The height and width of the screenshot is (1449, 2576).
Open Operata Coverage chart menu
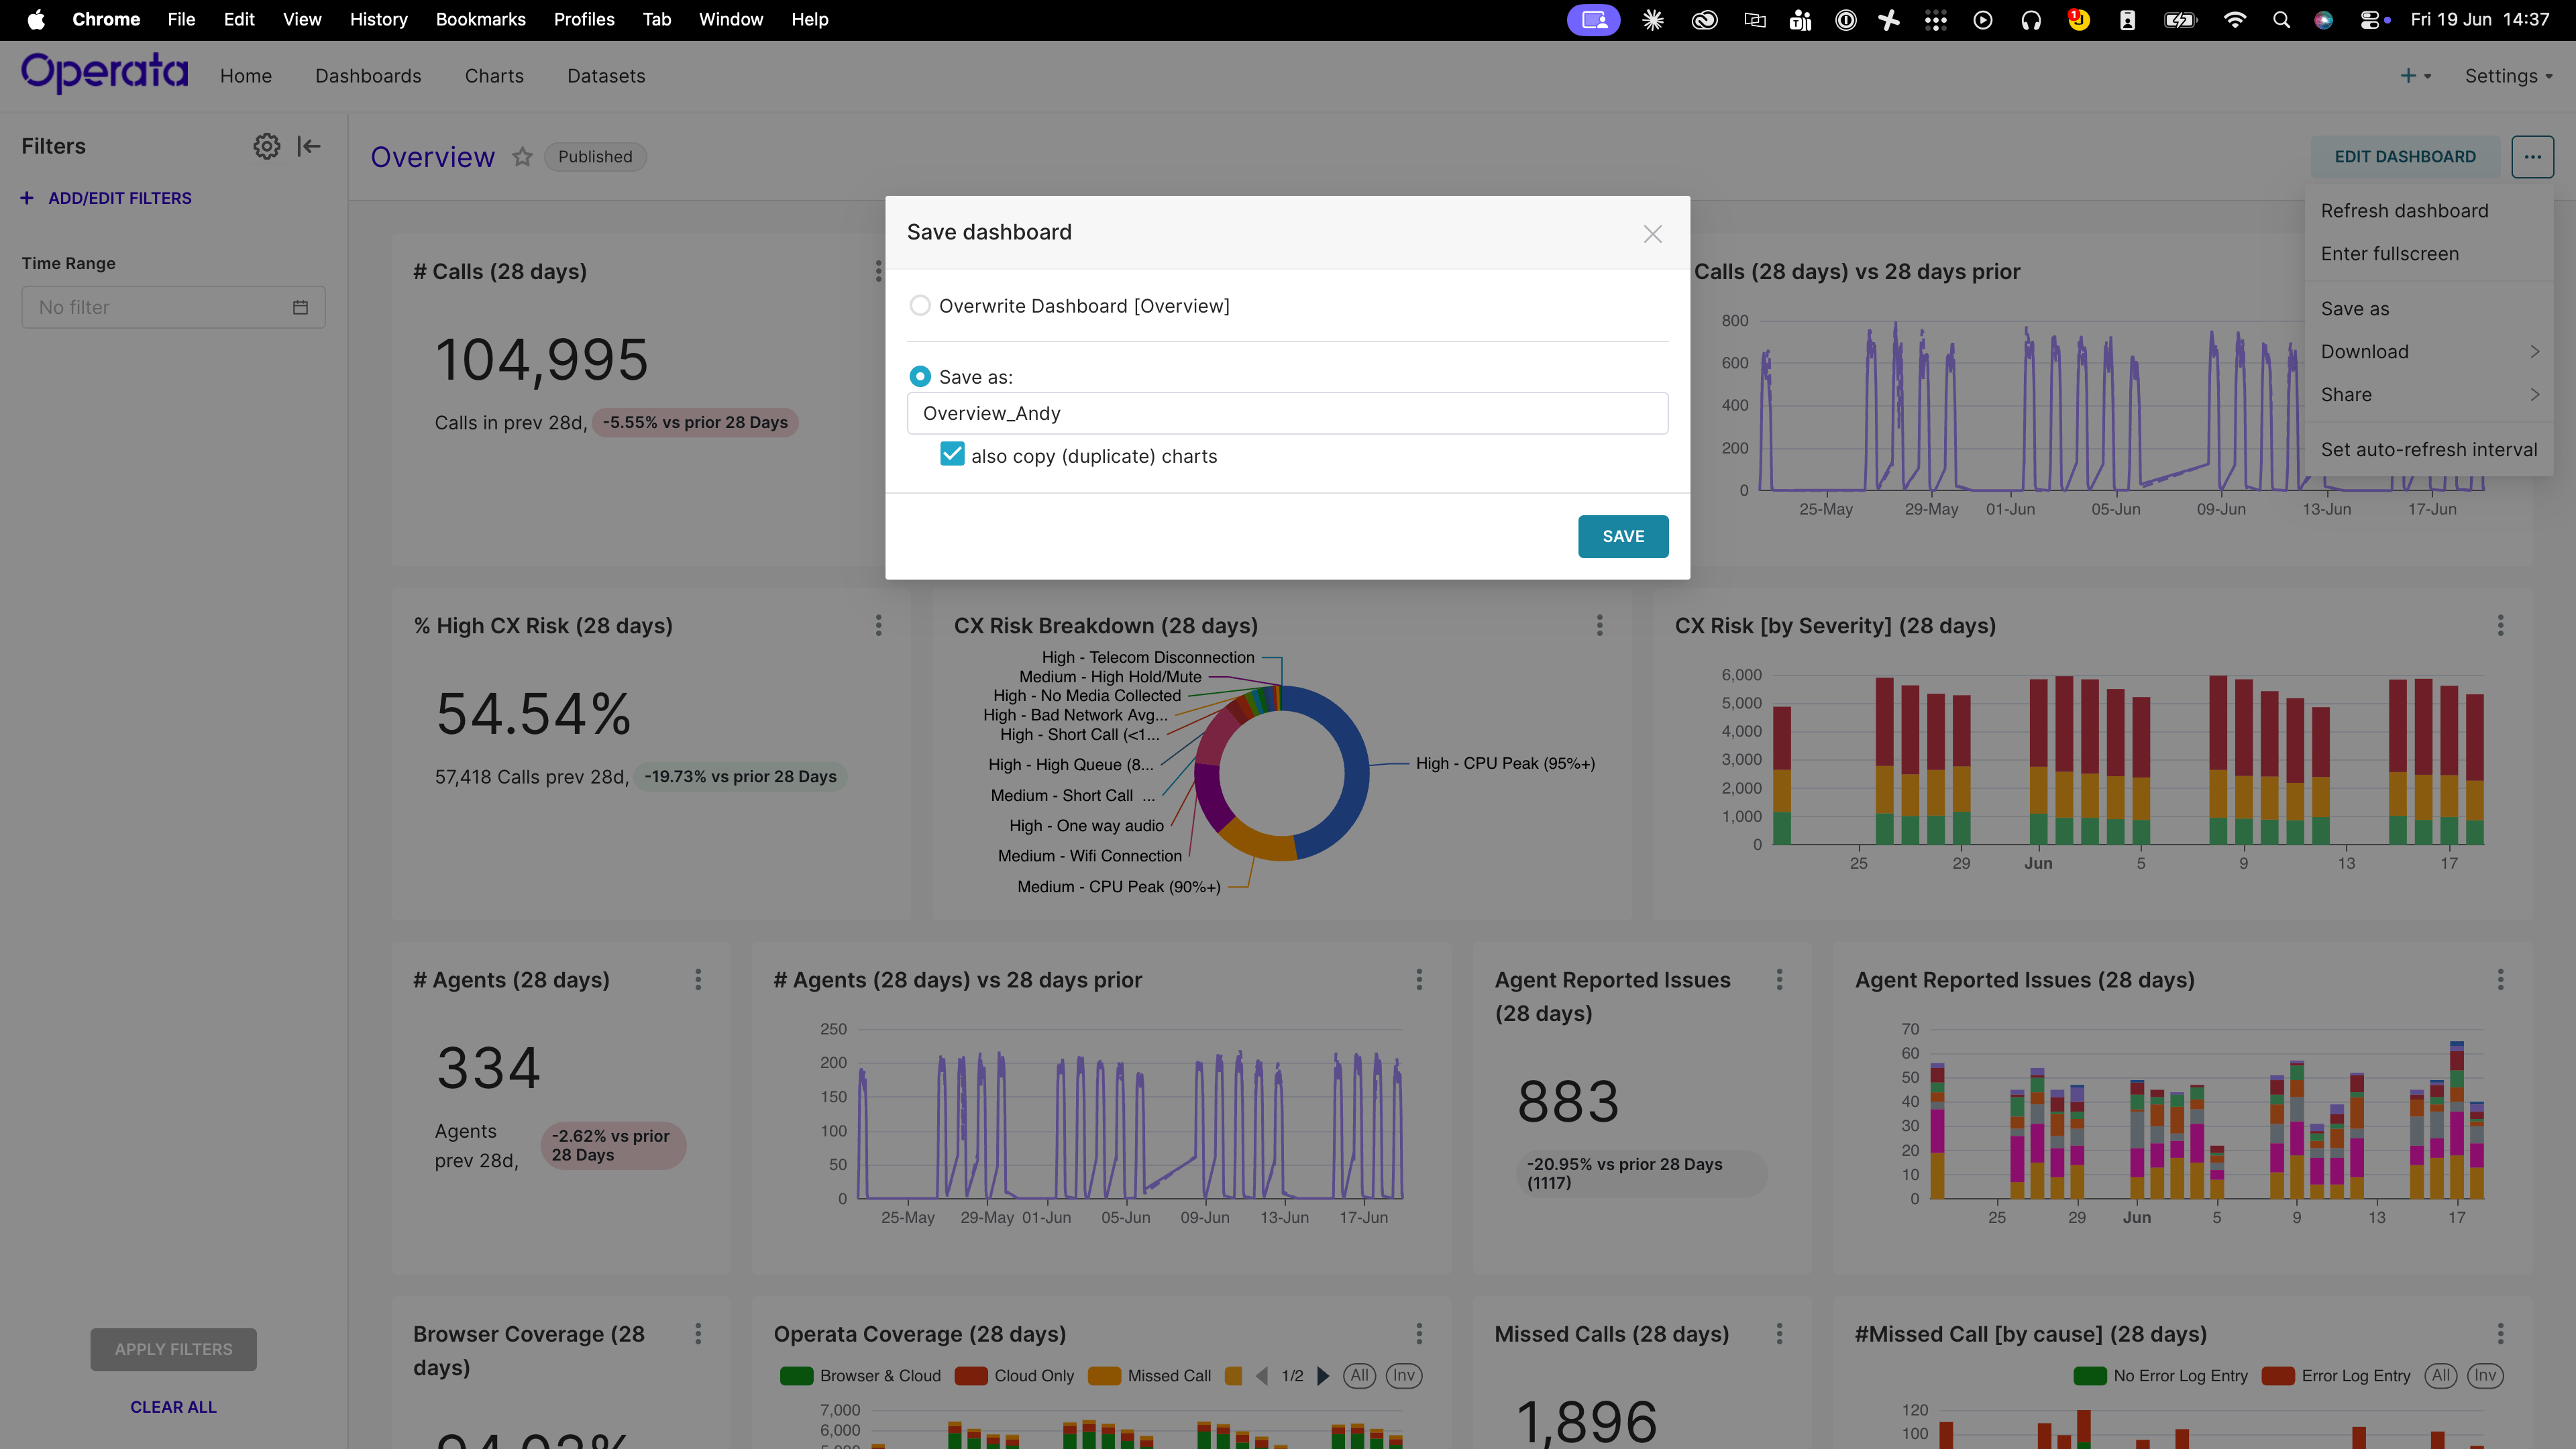coord(1418,1333)
